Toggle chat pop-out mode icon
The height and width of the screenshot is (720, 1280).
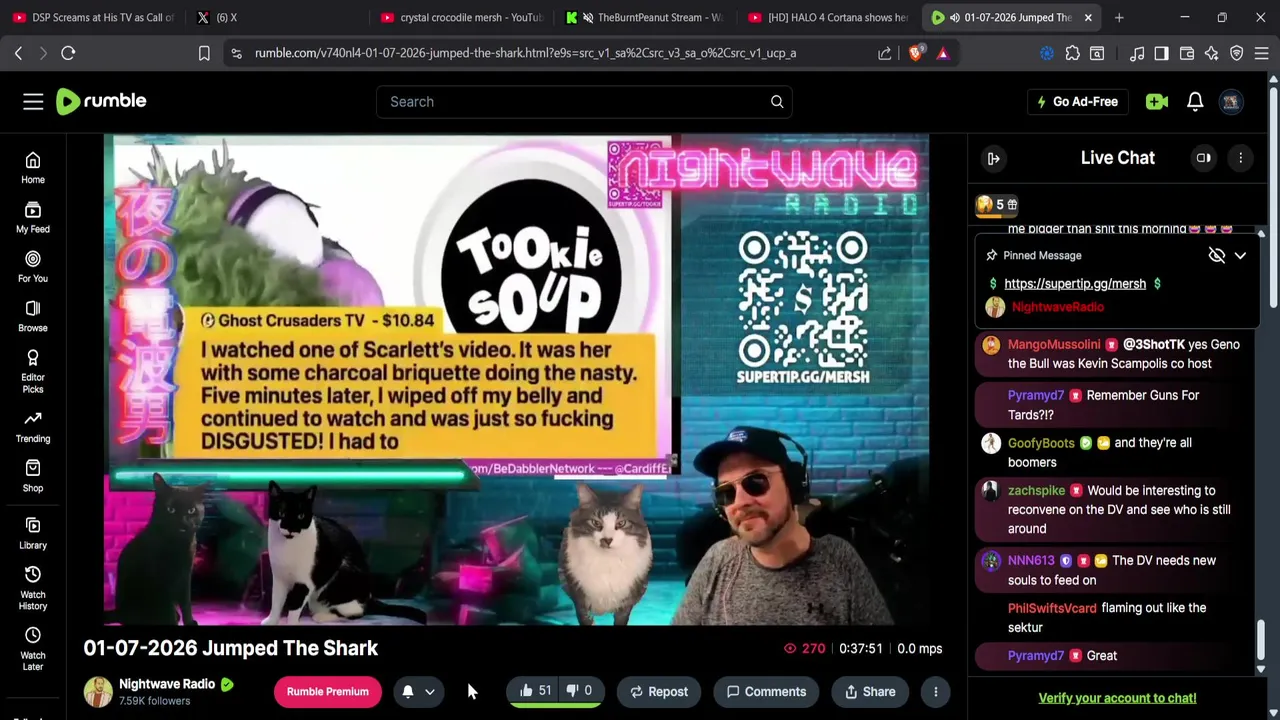(x=1204, y=158)
